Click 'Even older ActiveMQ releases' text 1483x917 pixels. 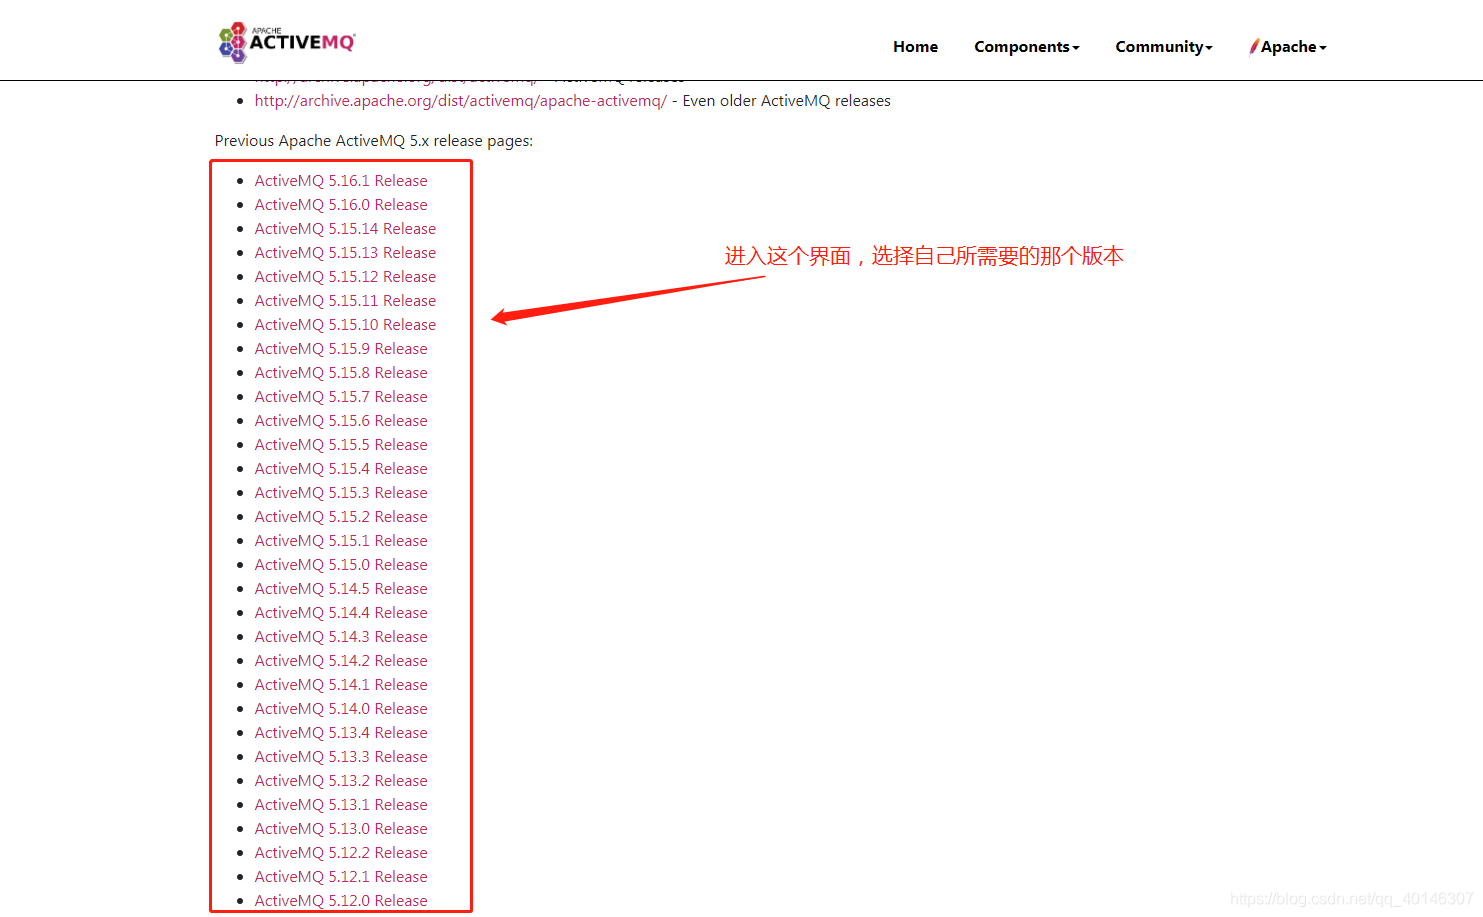(x=787, y=101)
